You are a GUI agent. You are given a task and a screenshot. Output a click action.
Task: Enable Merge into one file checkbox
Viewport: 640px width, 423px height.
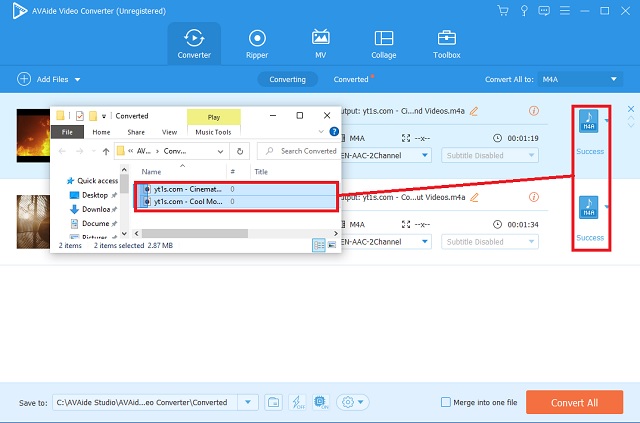pyautogui.click(x=446, y=402)
